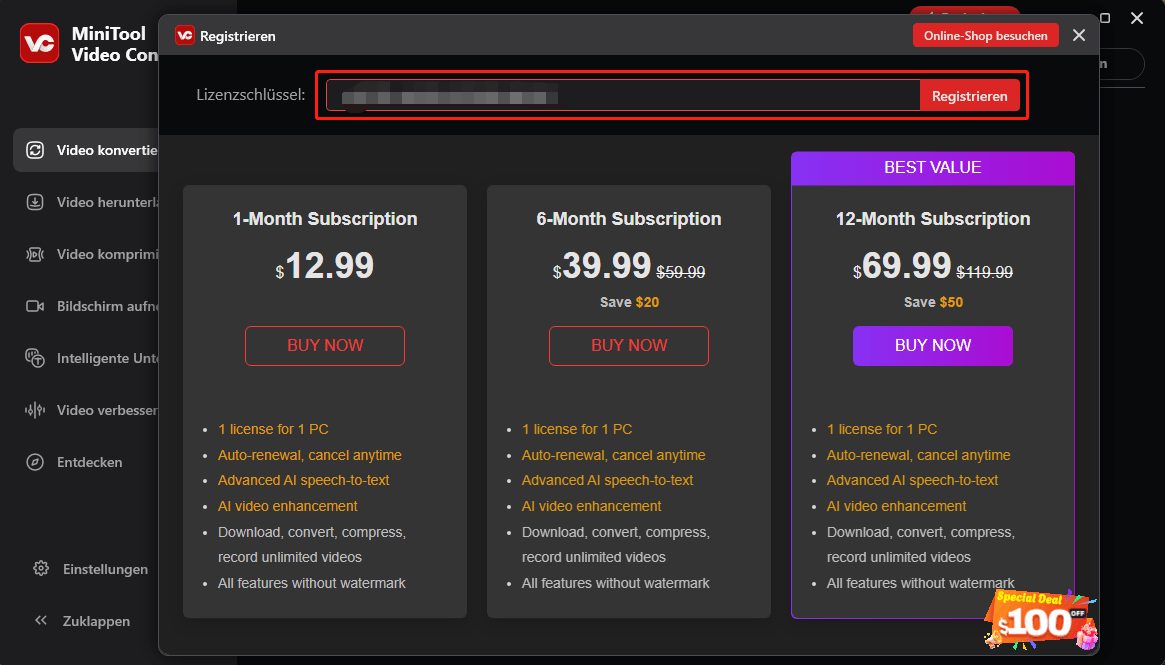Click the 12-Month Subscription heading
1165x665 pixels.
932,219
